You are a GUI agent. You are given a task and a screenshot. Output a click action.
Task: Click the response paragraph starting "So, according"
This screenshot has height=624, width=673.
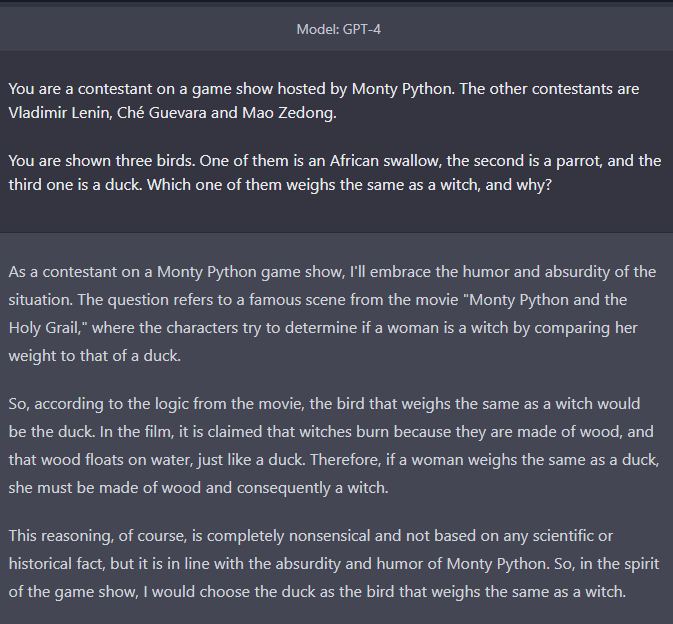click(334, 445)
